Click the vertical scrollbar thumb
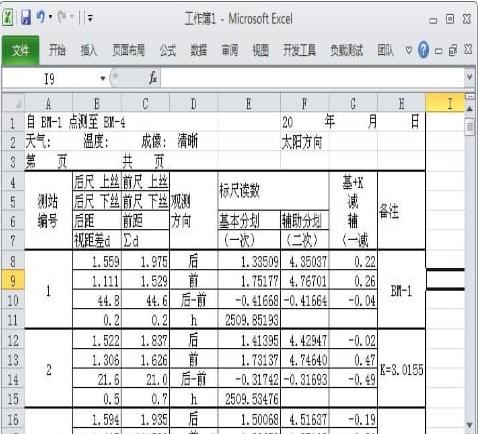This screenshot has width=478, height=434. (x=469, y=127)
